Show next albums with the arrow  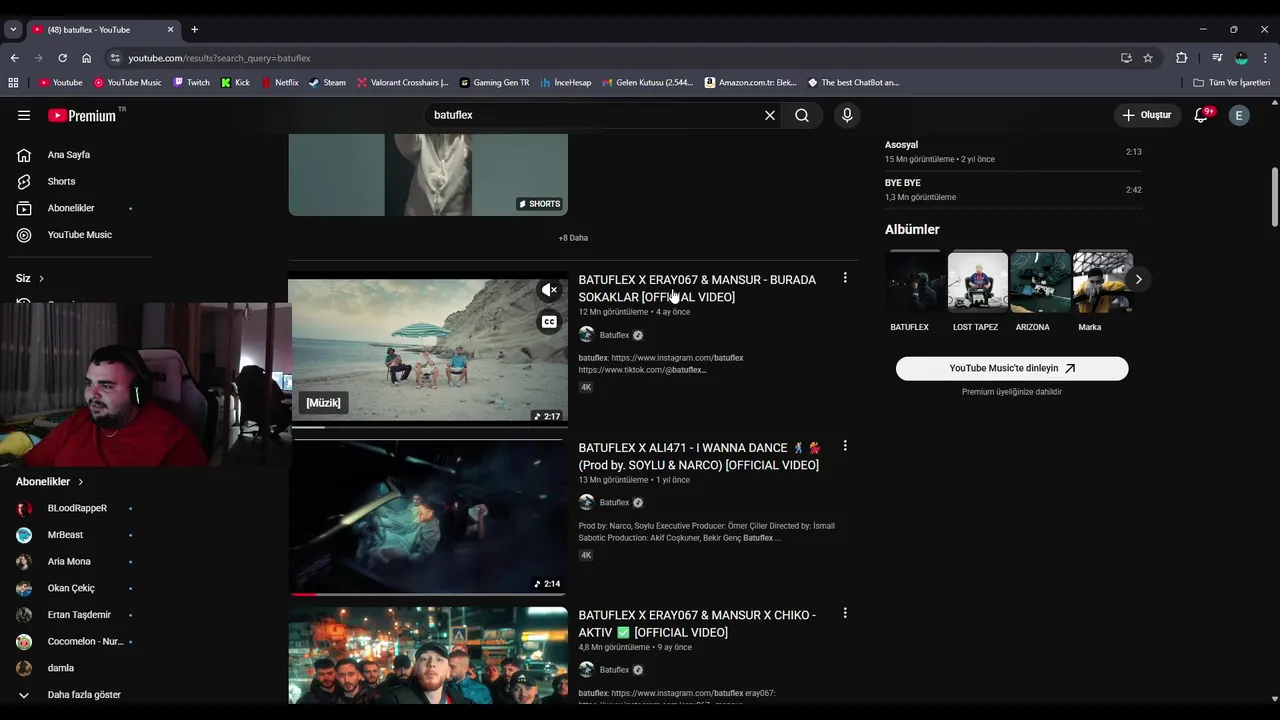pos(1138,279)
